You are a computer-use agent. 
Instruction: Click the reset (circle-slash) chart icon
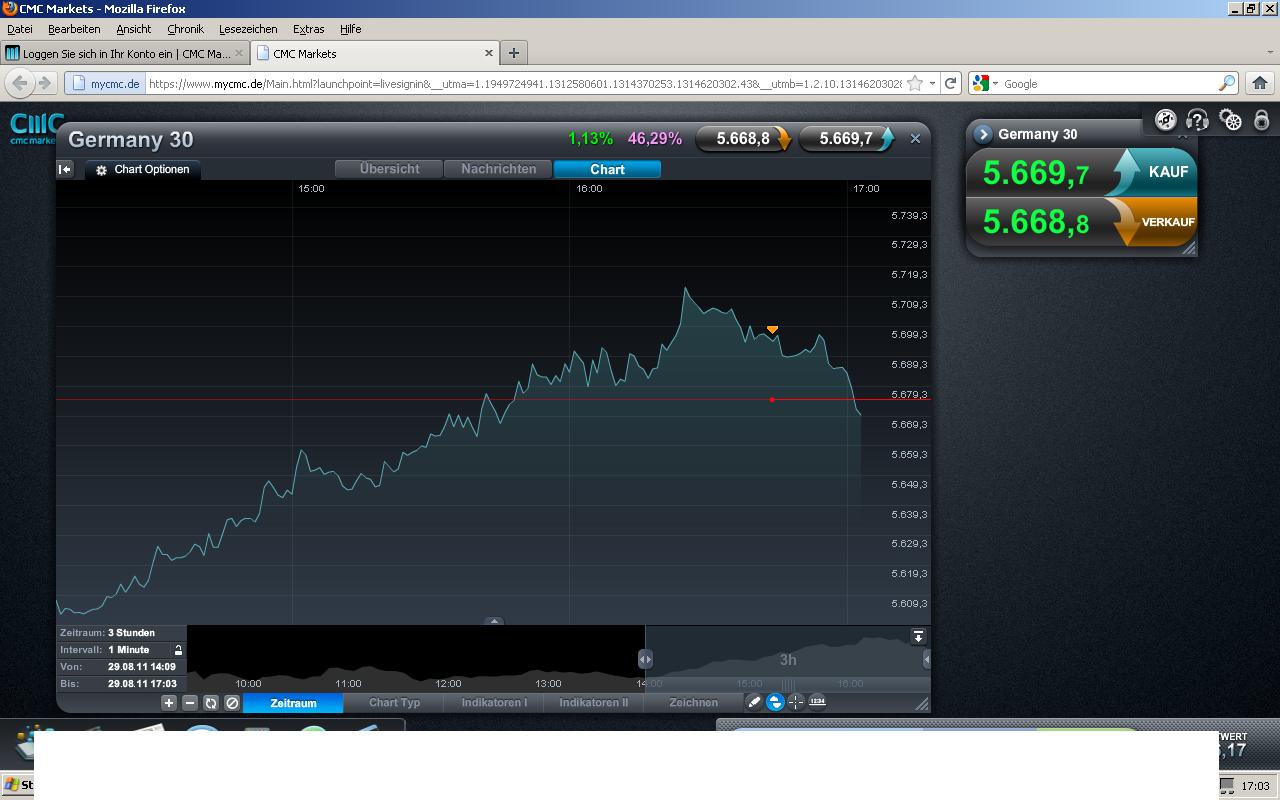point(232,703)
